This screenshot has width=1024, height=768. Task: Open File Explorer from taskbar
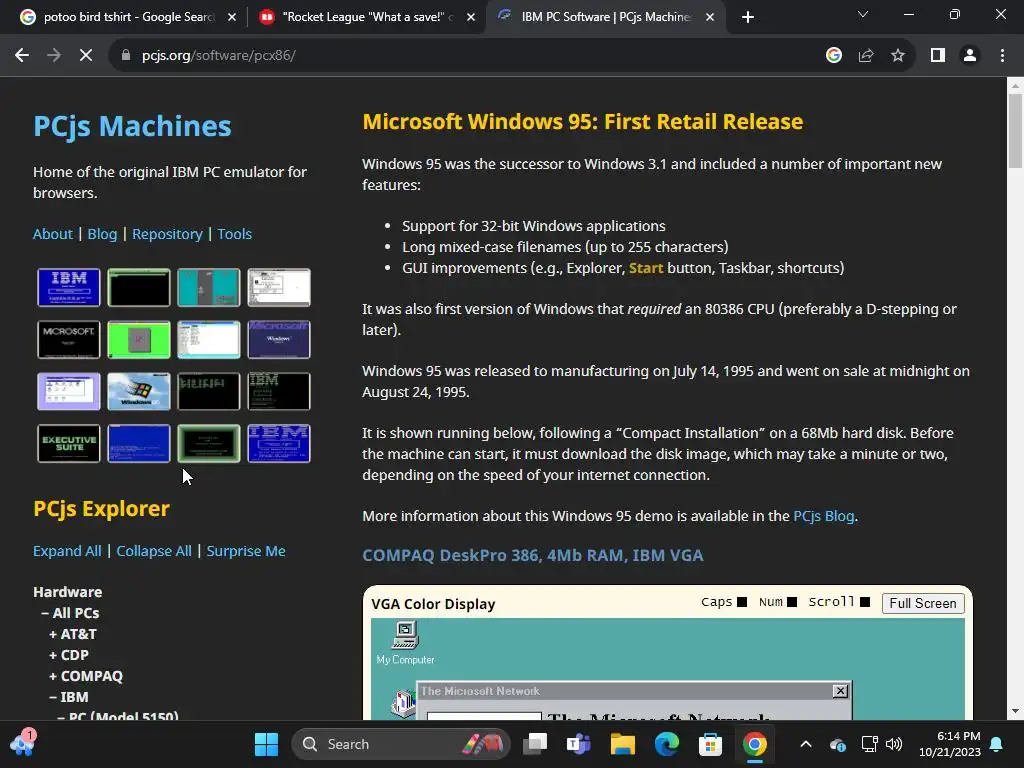point(622,744)
